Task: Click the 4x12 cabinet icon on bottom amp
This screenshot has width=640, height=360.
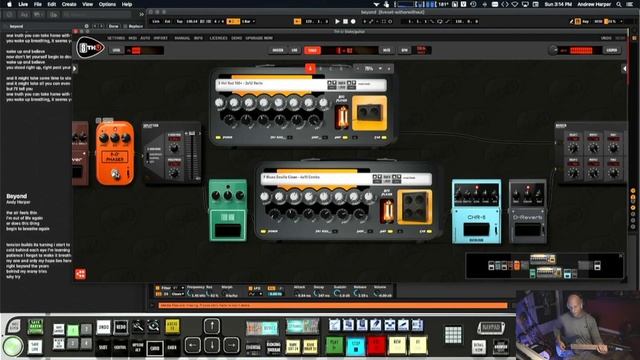Action: click(x=414, y=207)
